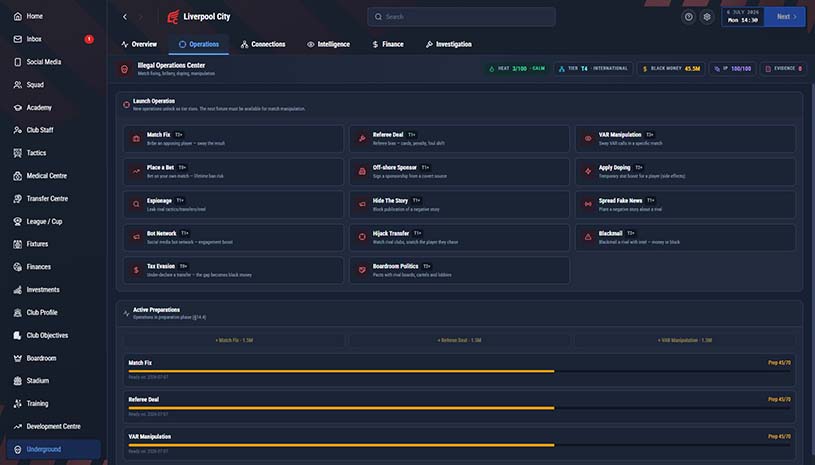This screenshot has width=815, height=465.
Task: Launch the VAR Manipulation operation
Action: [x=685, y=139]
